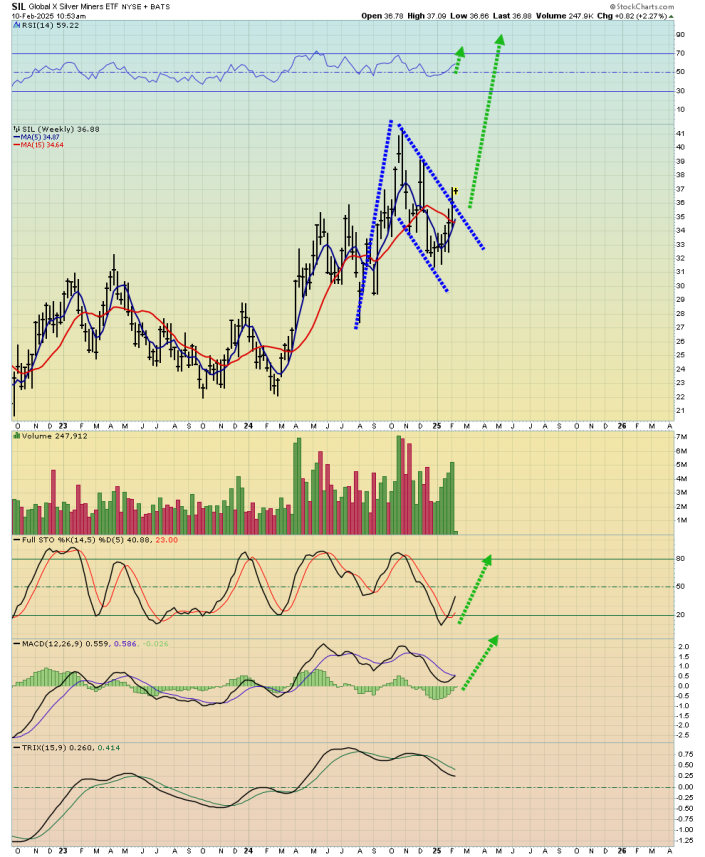705x857 pixels.
Task: Click the 80 level on stochastic axis
Action: (x=680, y=559)
